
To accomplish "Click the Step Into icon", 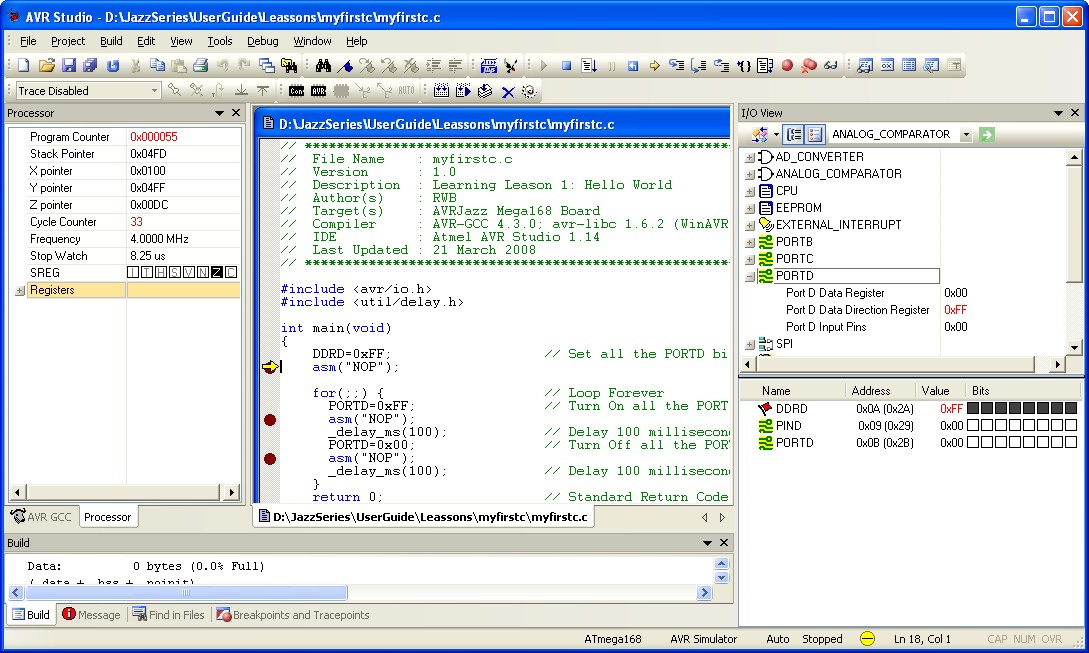I will 676,65.
